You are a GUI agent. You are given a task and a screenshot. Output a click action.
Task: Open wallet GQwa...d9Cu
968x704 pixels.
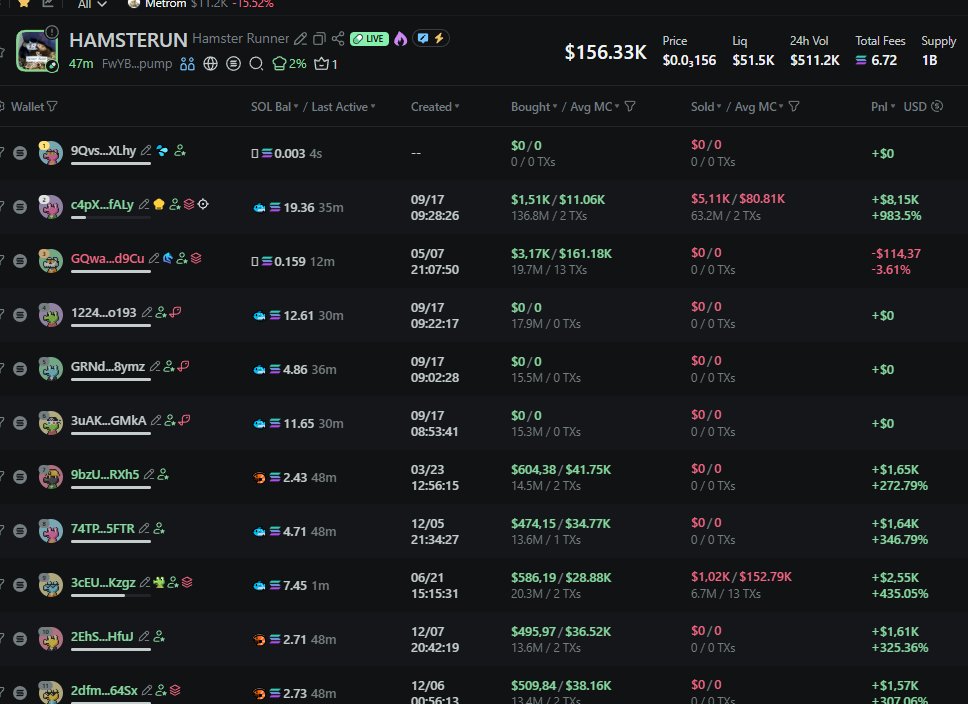tap(107, 258)
